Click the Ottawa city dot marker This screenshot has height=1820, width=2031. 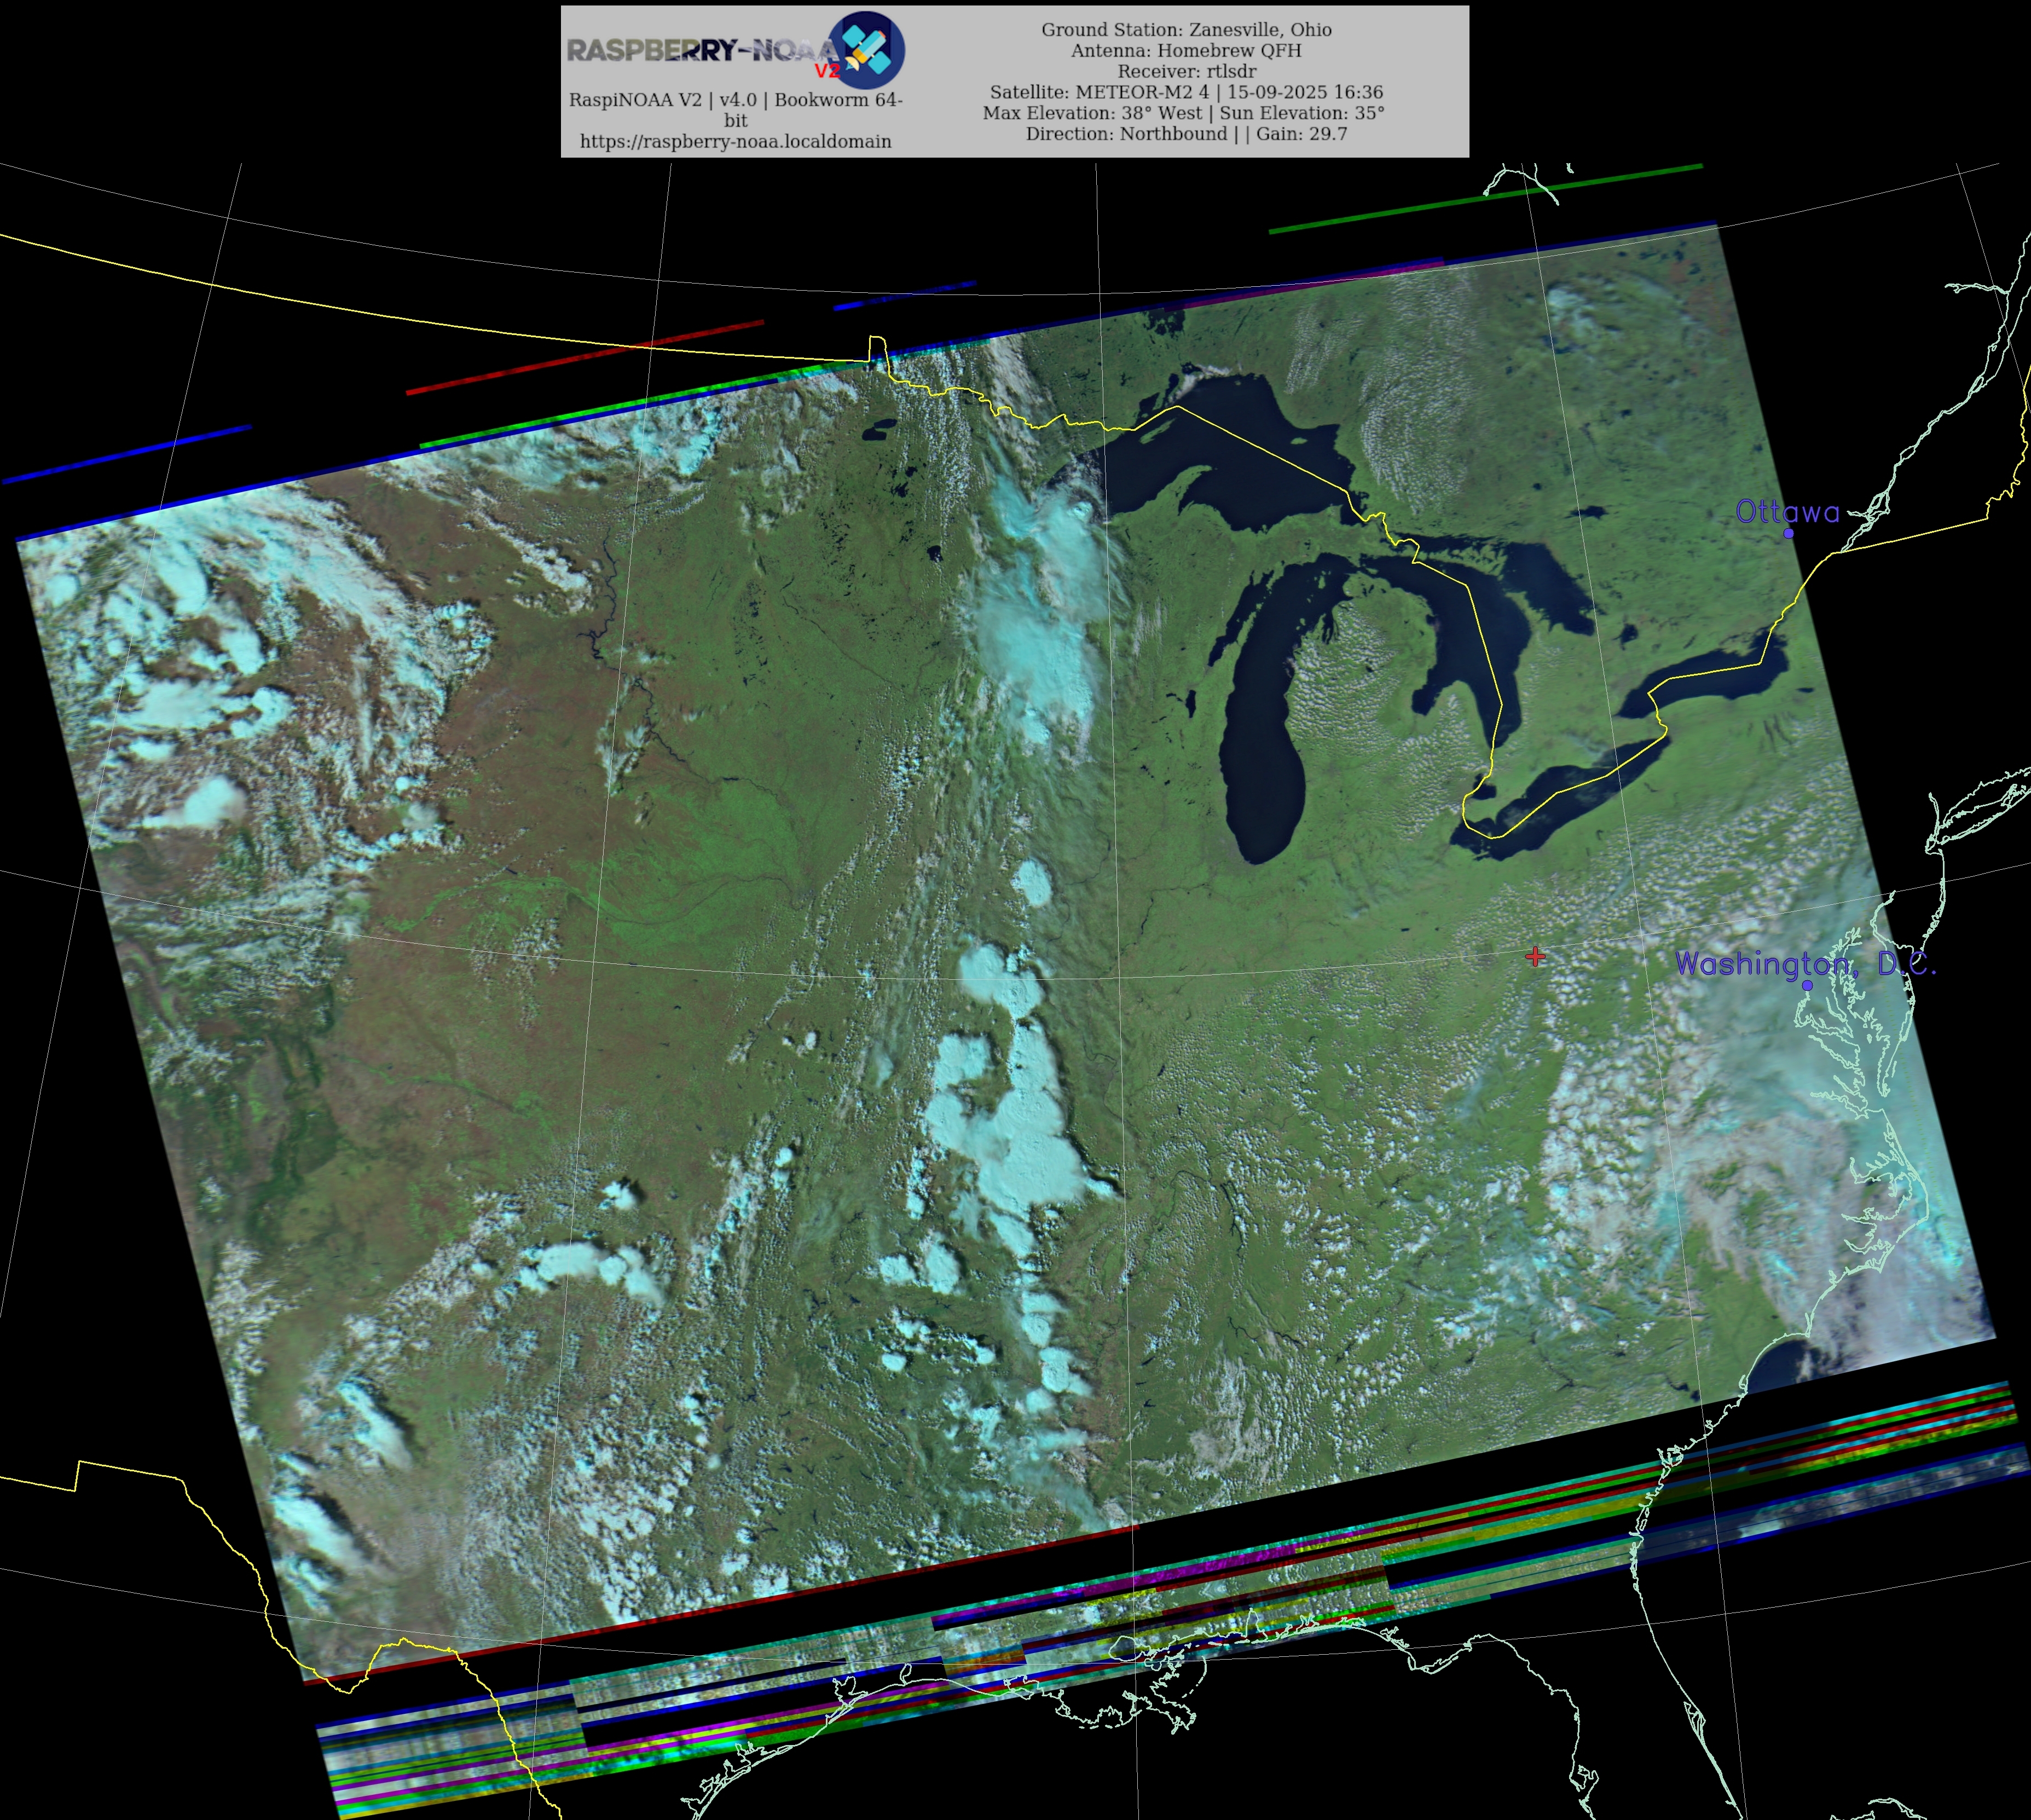(1789, 533)
